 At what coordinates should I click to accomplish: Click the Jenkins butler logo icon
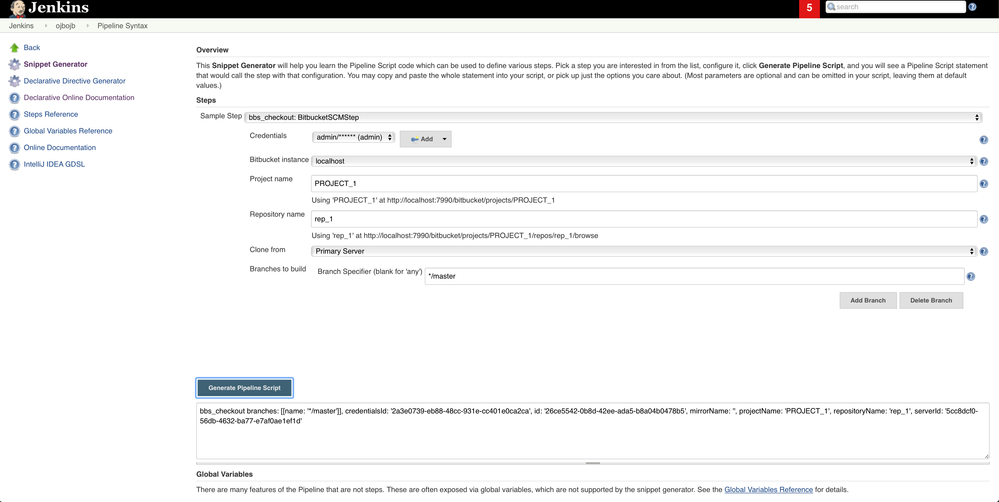click(x=18, y=8)
